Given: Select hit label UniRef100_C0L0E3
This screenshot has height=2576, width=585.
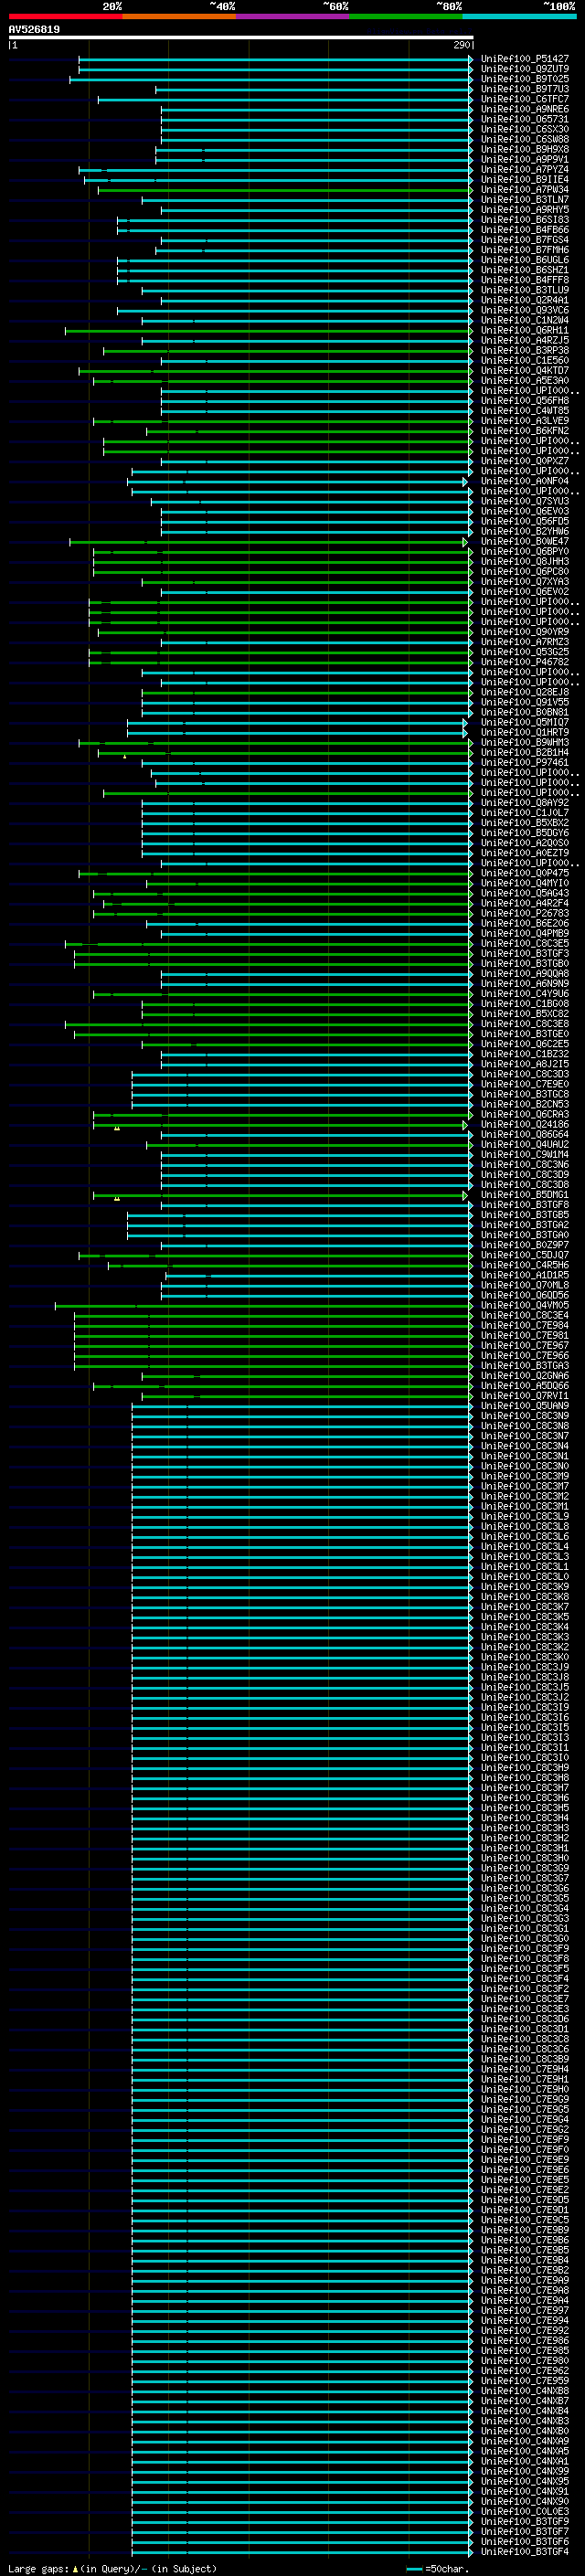Looking at the screenshot, I should 525,2512.
